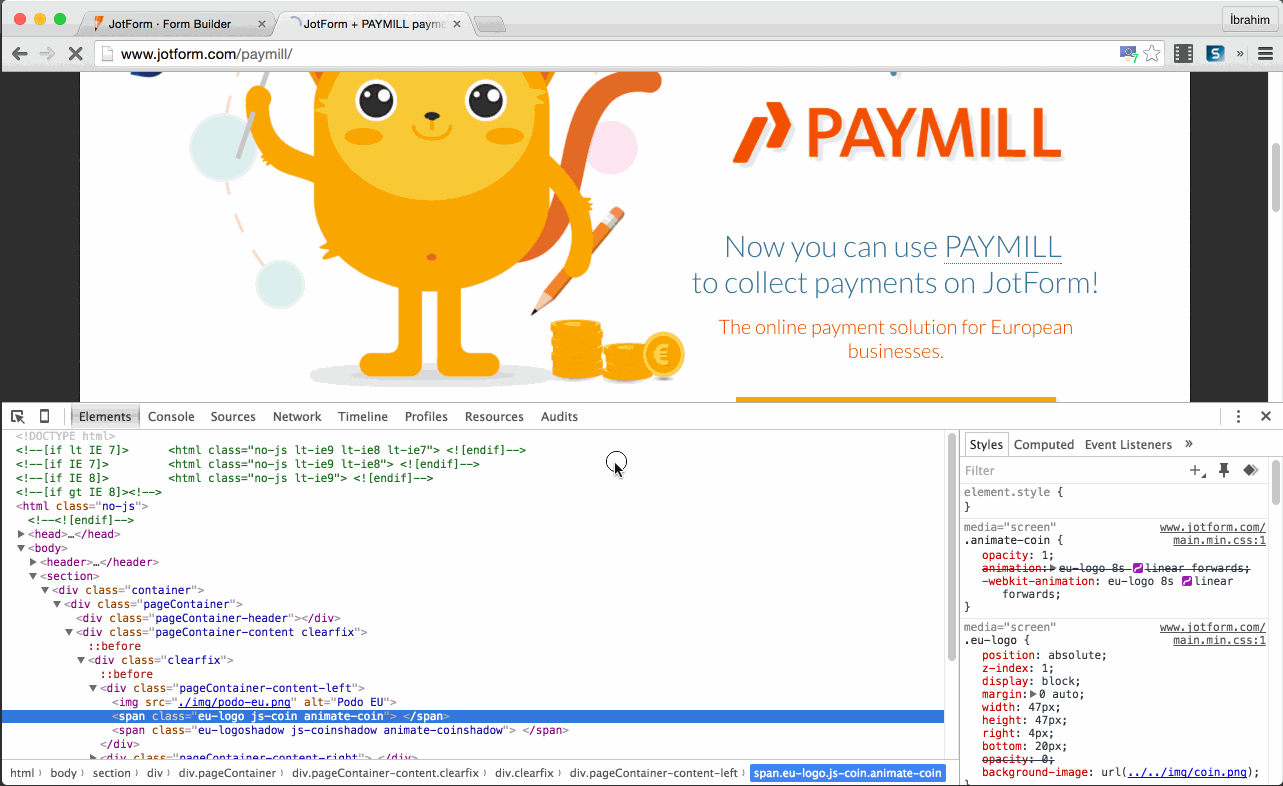Close the JotForm + PAYMILL tab

457,24
